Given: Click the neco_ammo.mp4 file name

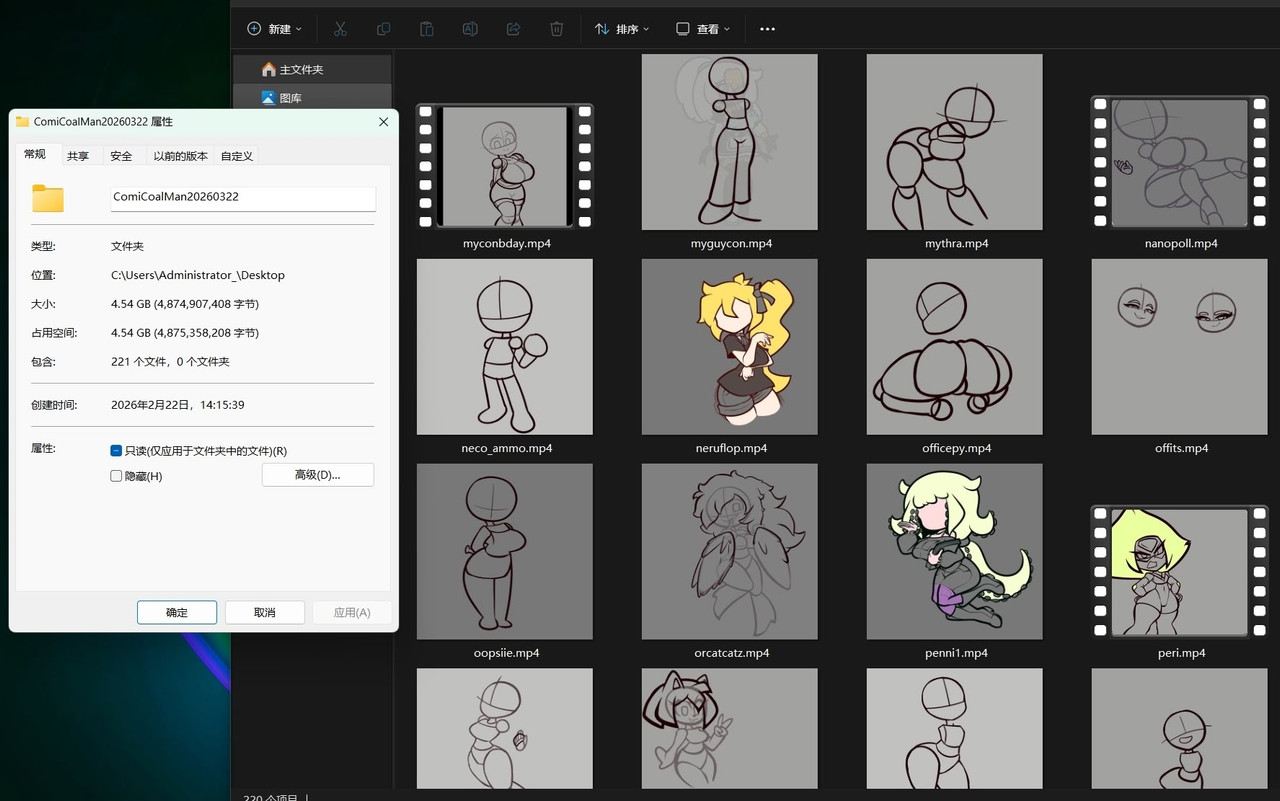Looking at the screenshot, I should click(506, 449).
